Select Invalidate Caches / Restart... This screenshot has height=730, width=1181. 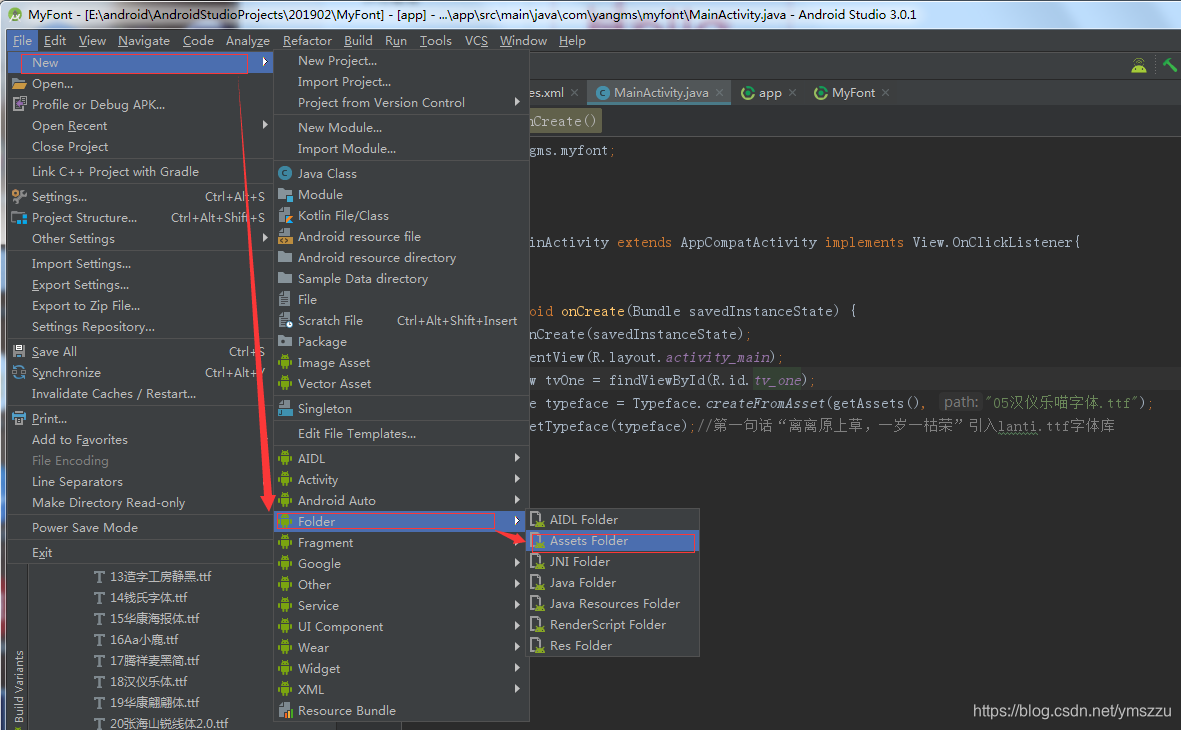pos(114,393)
